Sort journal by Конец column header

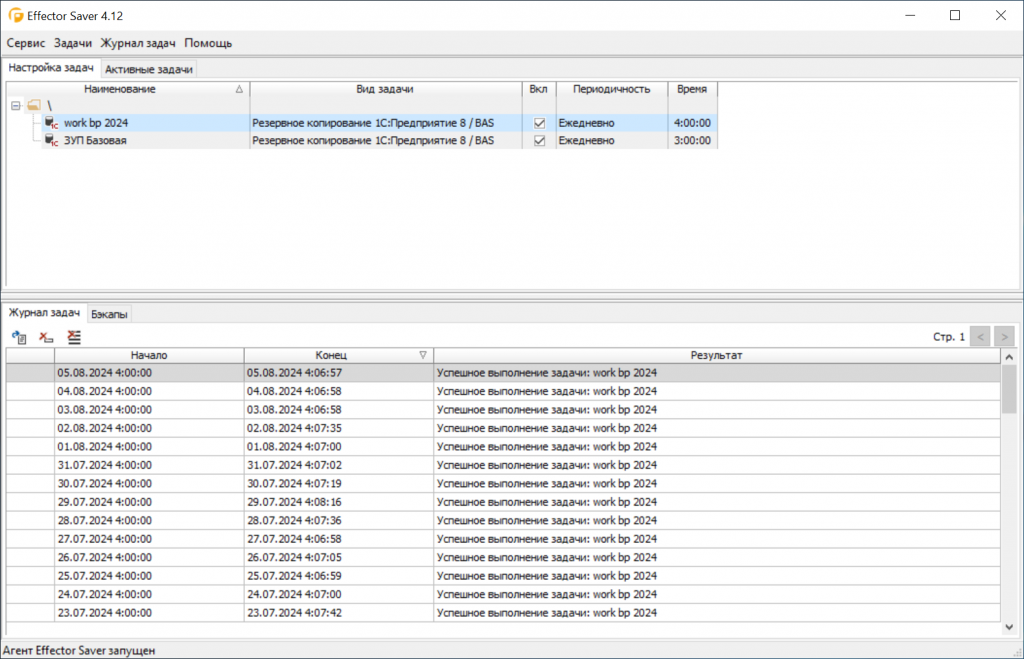coord(338,355)
